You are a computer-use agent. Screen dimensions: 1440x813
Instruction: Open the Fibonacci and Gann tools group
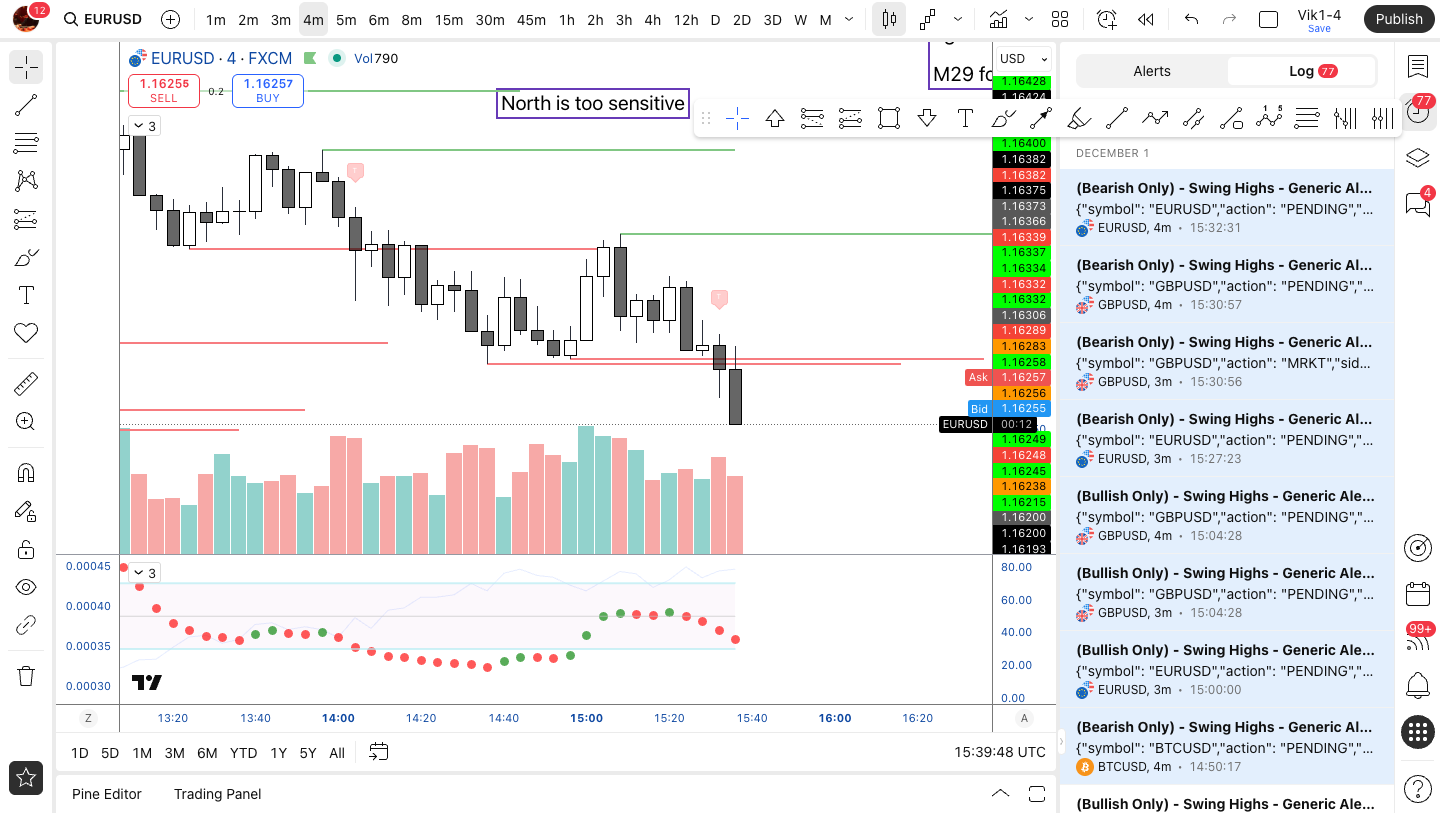26,143
